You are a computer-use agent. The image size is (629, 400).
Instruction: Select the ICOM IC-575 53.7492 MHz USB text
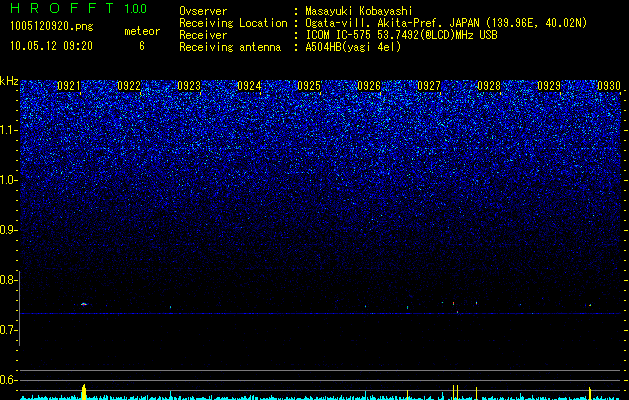pyautogui.click(x=401, y=35)
